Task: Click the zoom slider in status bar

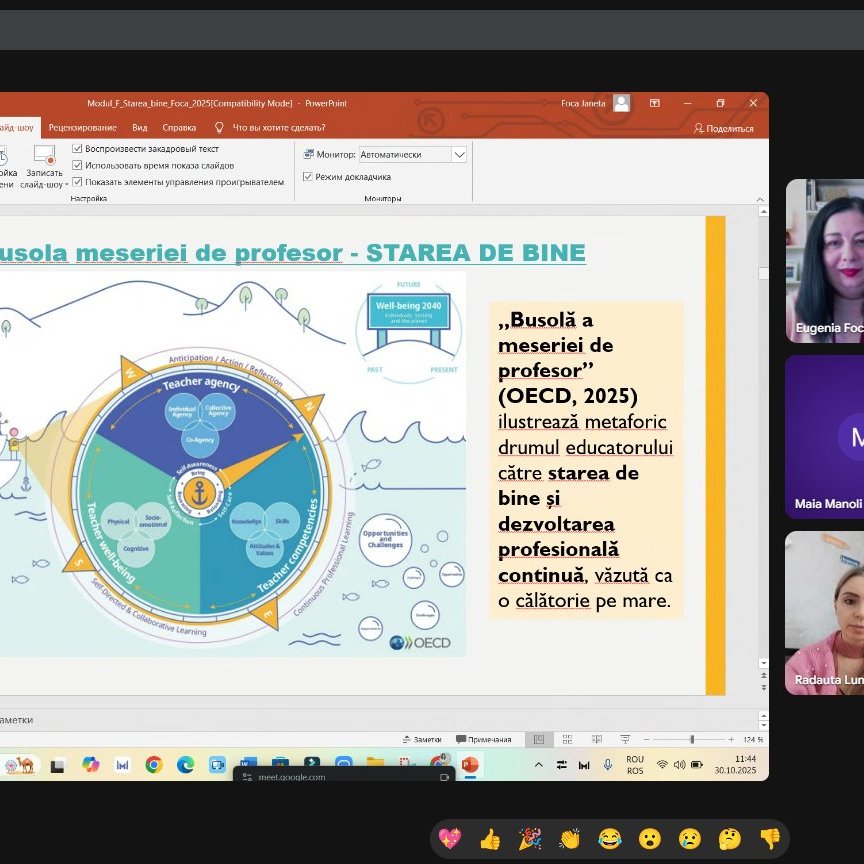Action: [x=691, y=740]
